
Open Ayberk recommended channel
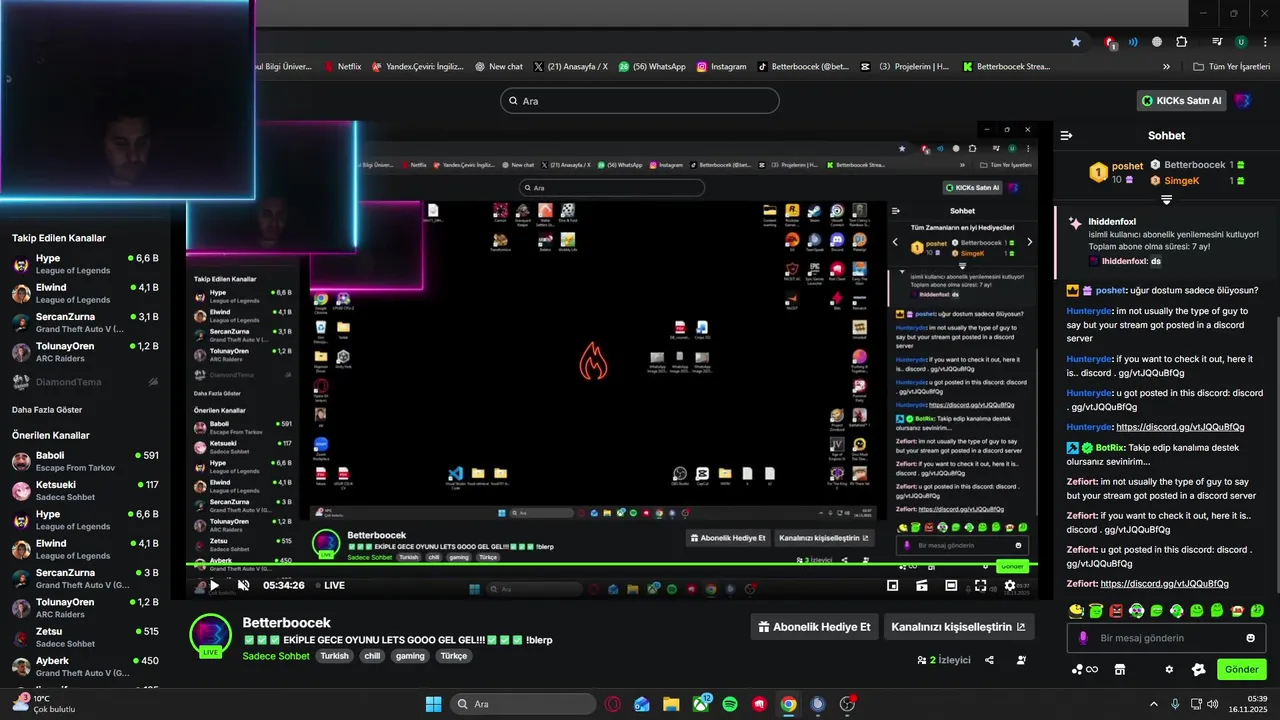(x=85, y=666)
